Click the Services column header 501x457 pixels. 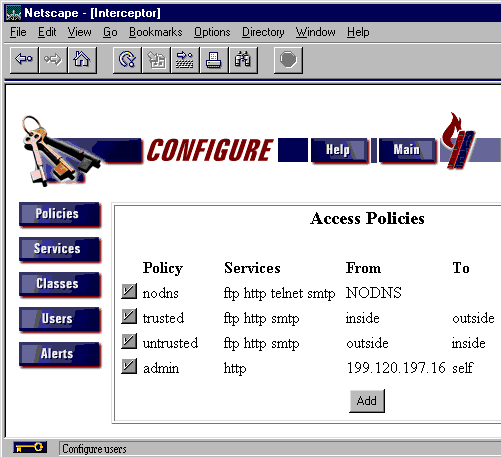coord(252,268)
